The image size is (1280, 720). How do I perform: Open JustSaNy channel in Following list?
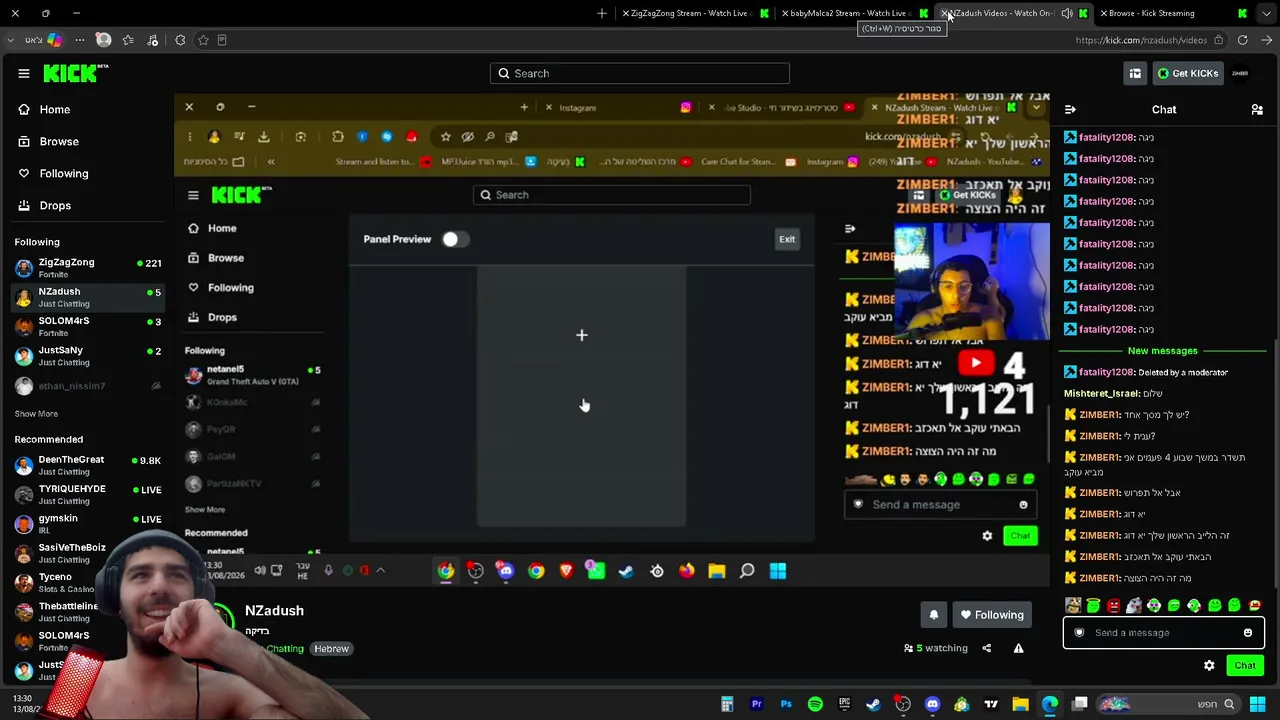[88, 356]
